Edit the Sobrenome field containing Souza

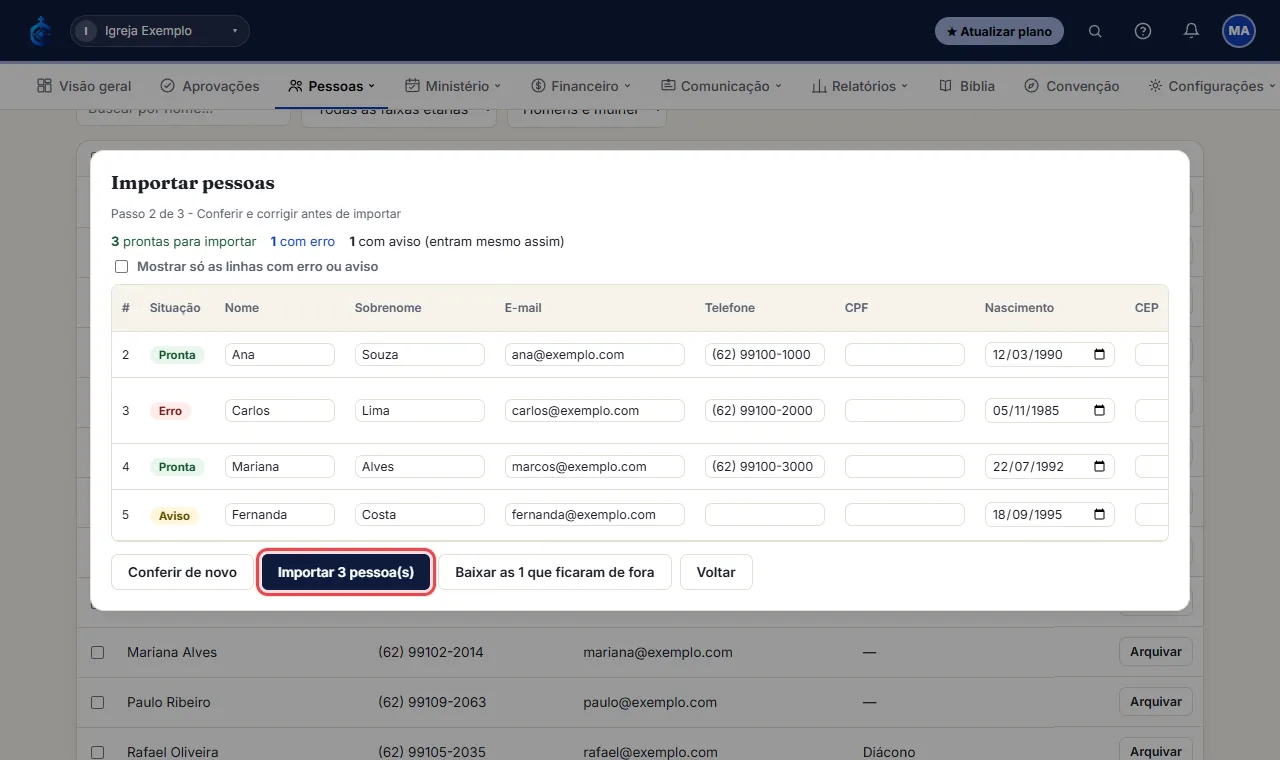coord(420,355)
